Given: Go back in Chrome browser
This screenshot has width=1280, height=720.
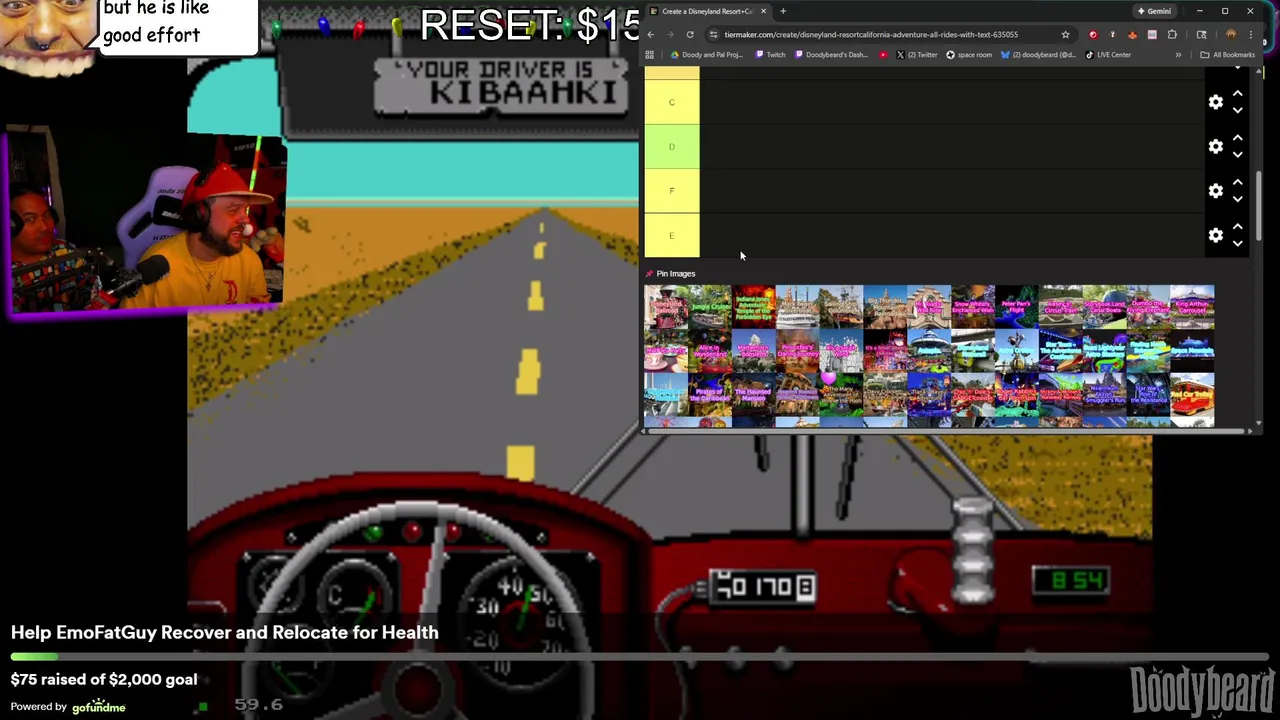Looking at the screenshot, I should pos(650,34).
